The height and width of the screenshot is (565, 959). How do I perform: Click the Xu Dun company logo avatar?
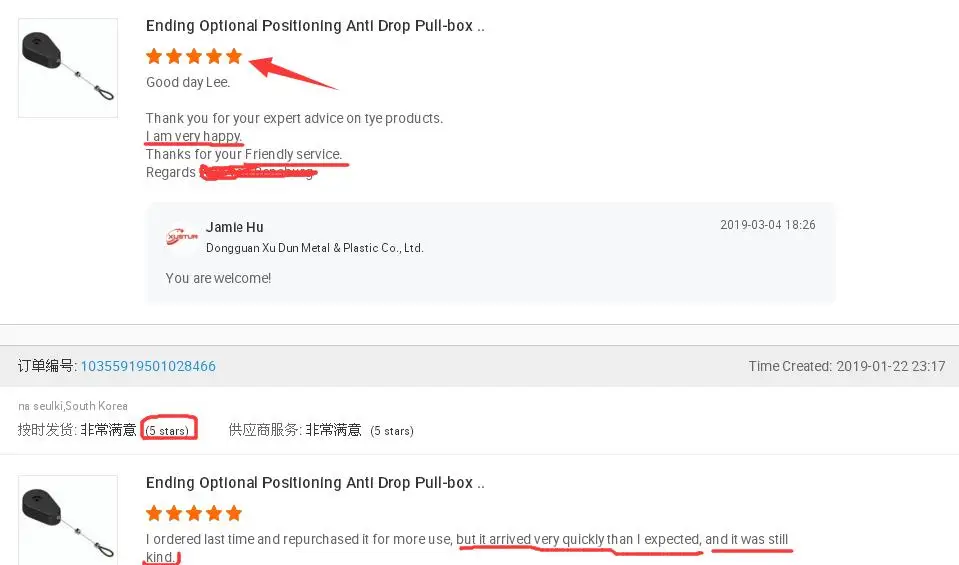click(181, 238)
